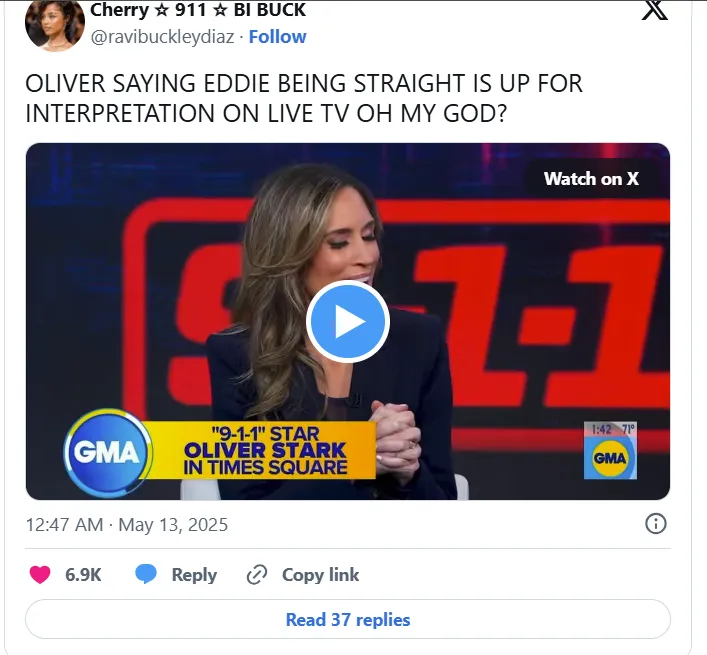Open the 12:47 AM May 13, 2025 timestamp
This screenshot has height=655, width=707.
point(127,525)
